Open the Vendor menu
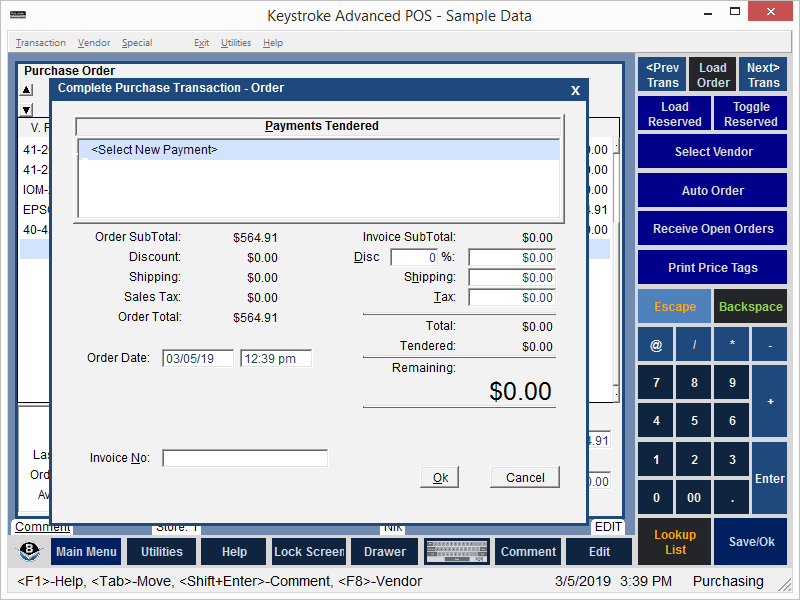This screenshot has width=800, height=600. tap(94, 43)
